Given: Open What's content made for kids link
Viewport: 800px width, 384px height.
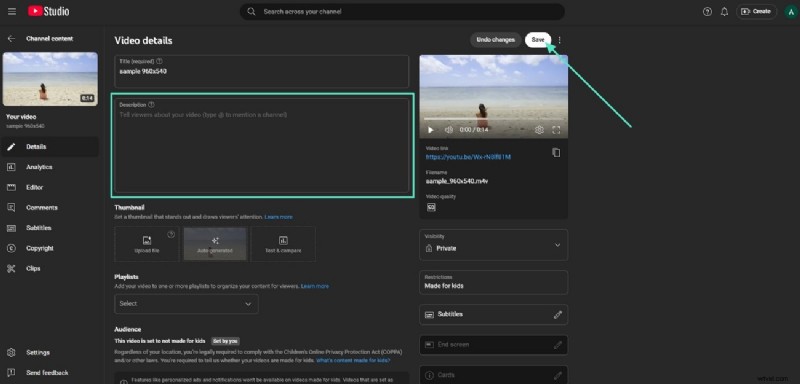Looking at the screenshot, I should point(353,361).
